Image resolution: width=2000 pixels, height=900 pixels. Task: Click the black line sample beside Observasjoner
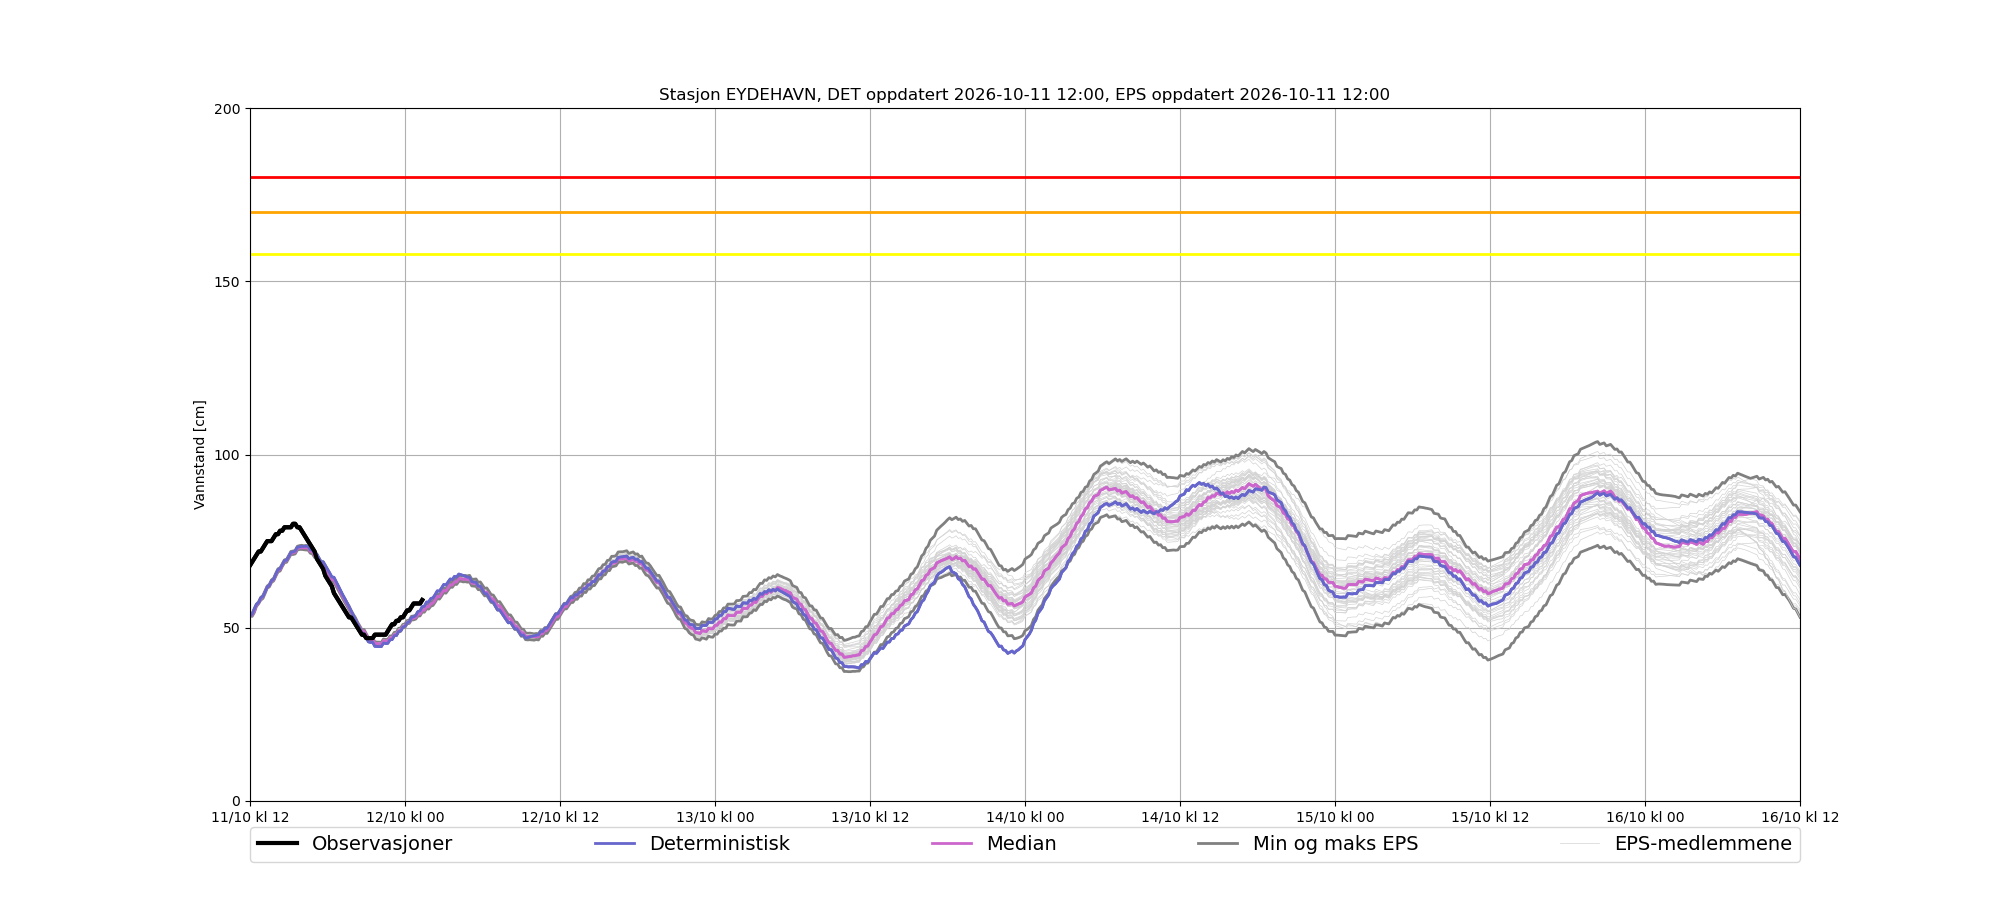278,844
